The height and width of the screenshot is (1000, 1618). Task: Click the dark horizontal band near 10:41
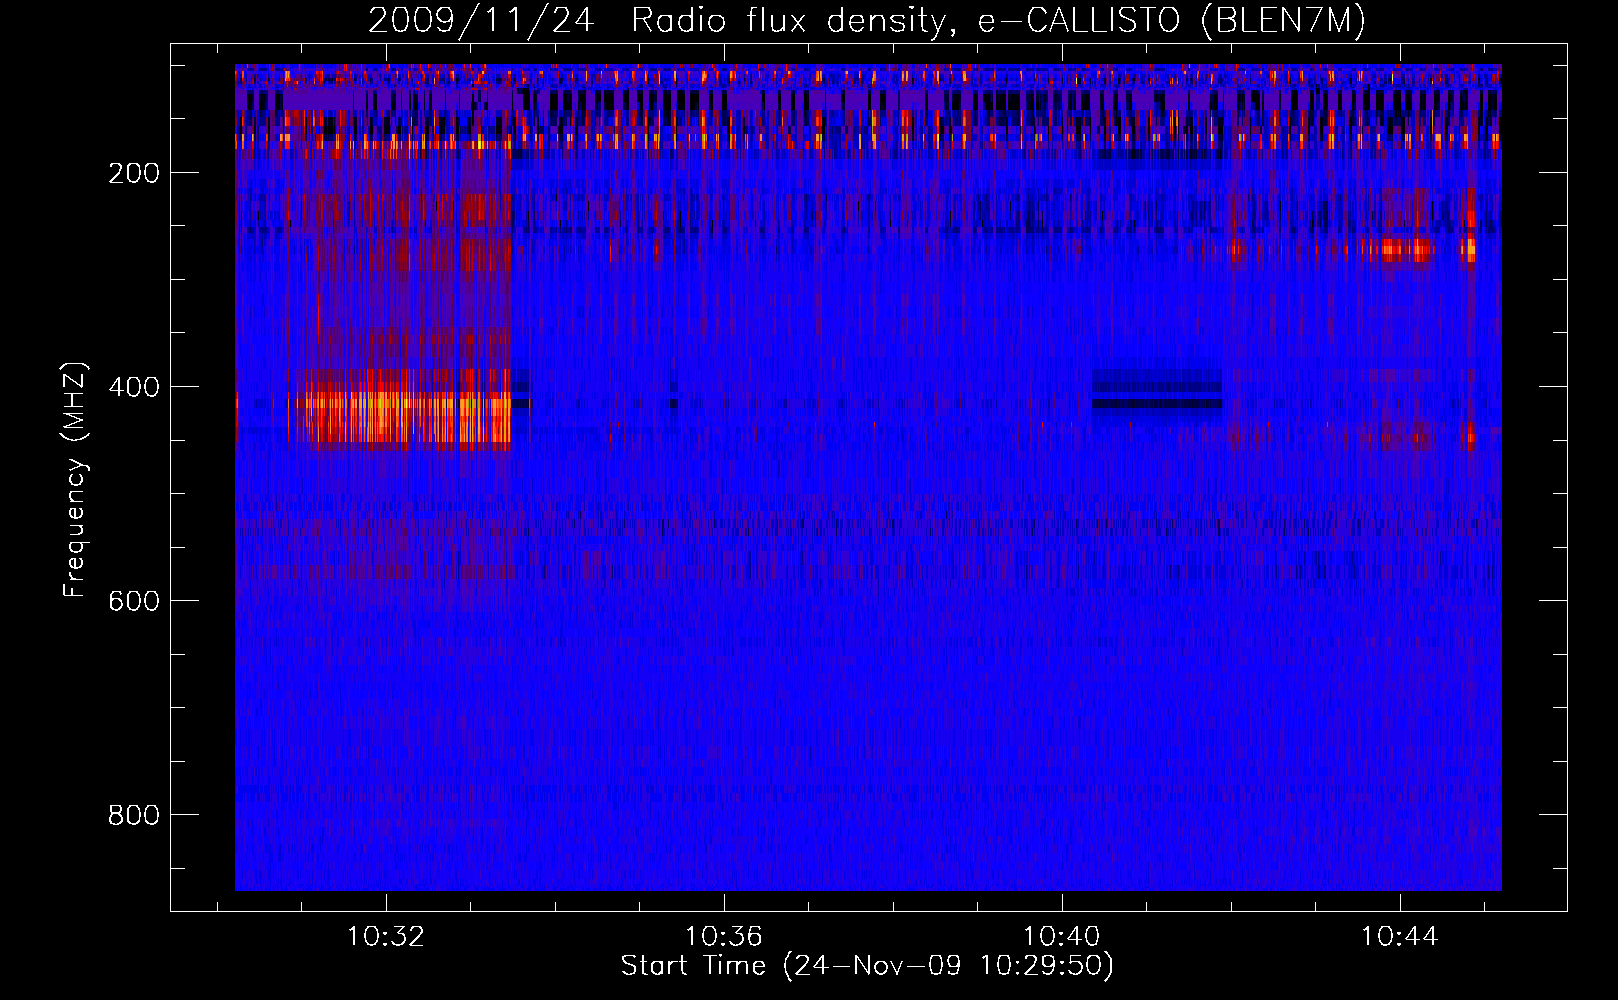(x=1157, y=404)
